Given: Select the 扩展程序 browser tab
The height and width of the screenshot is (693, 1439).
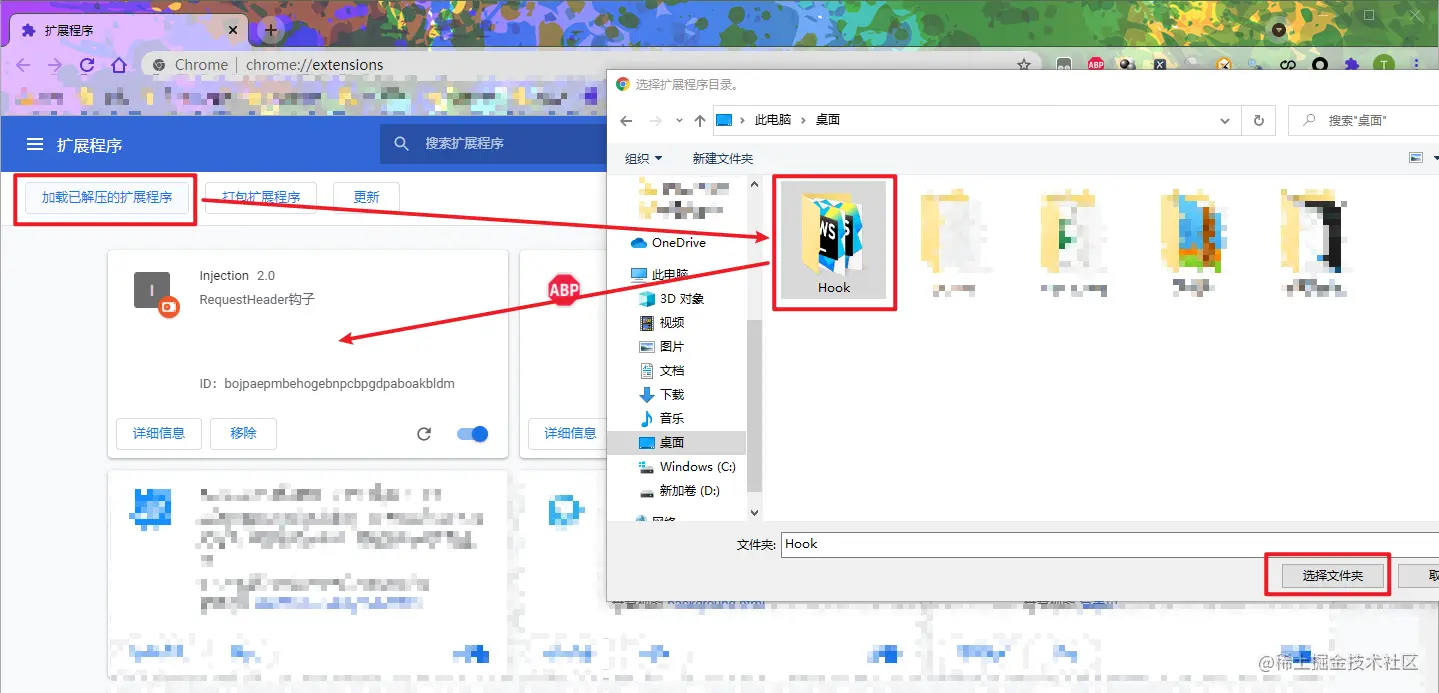Looking at the screenshot, I should coord(129,30).
